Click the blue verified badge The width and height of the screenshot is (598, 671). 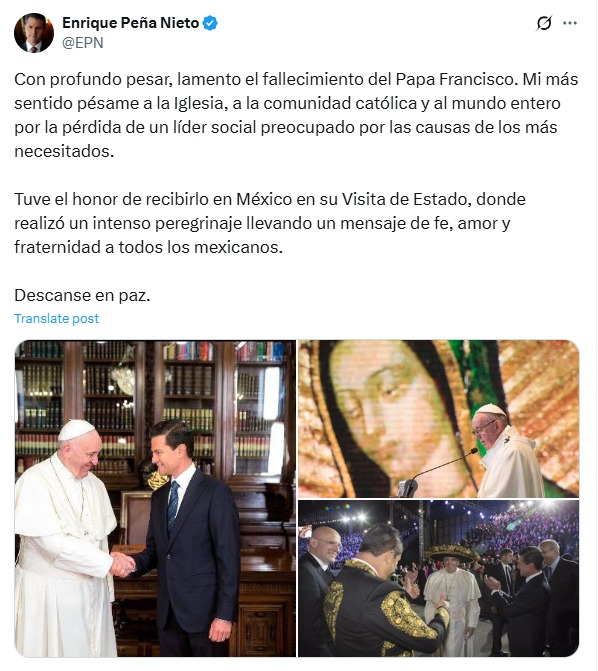coord(210,23)
